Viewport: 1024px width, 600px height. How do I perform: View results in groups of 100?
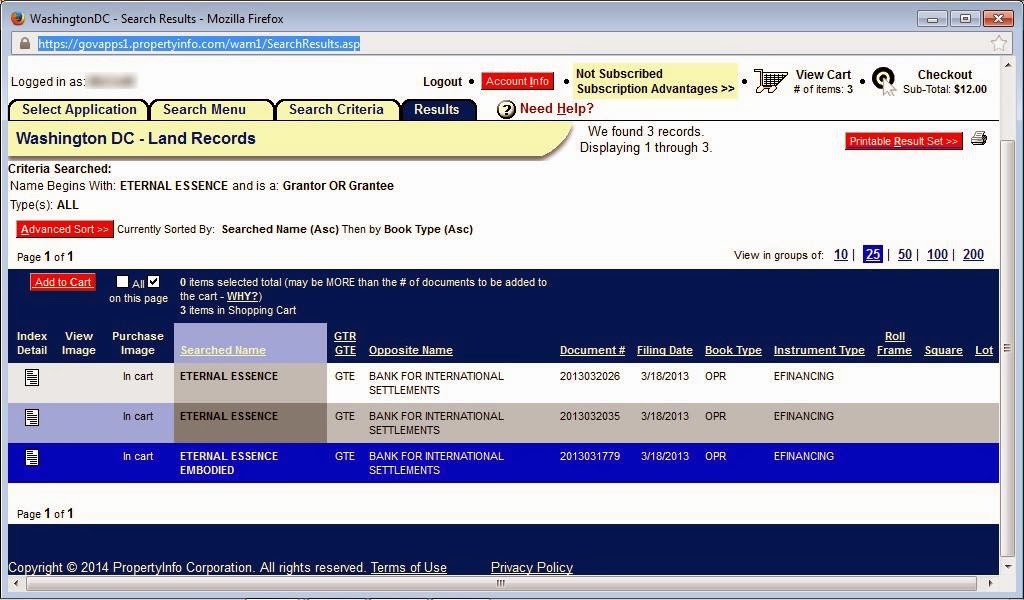(937, 255)
